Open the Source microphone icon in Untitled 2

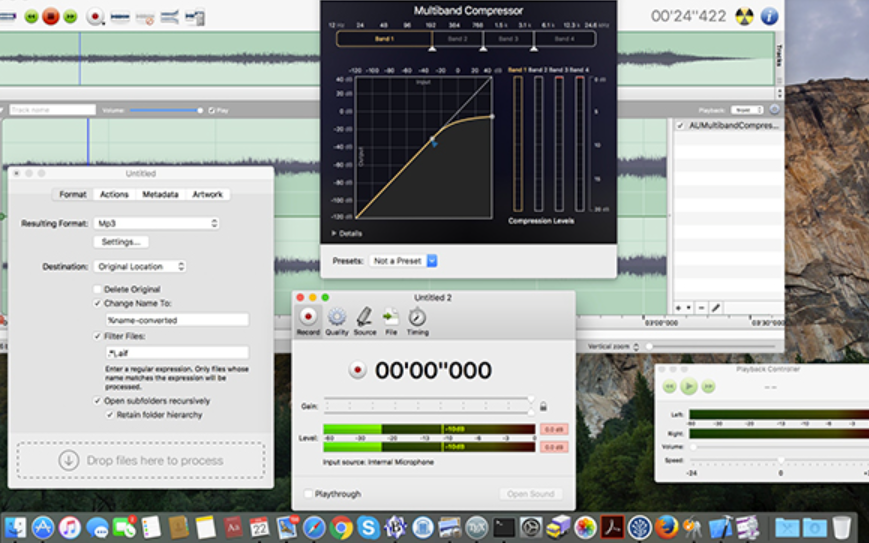coord(365,321)
